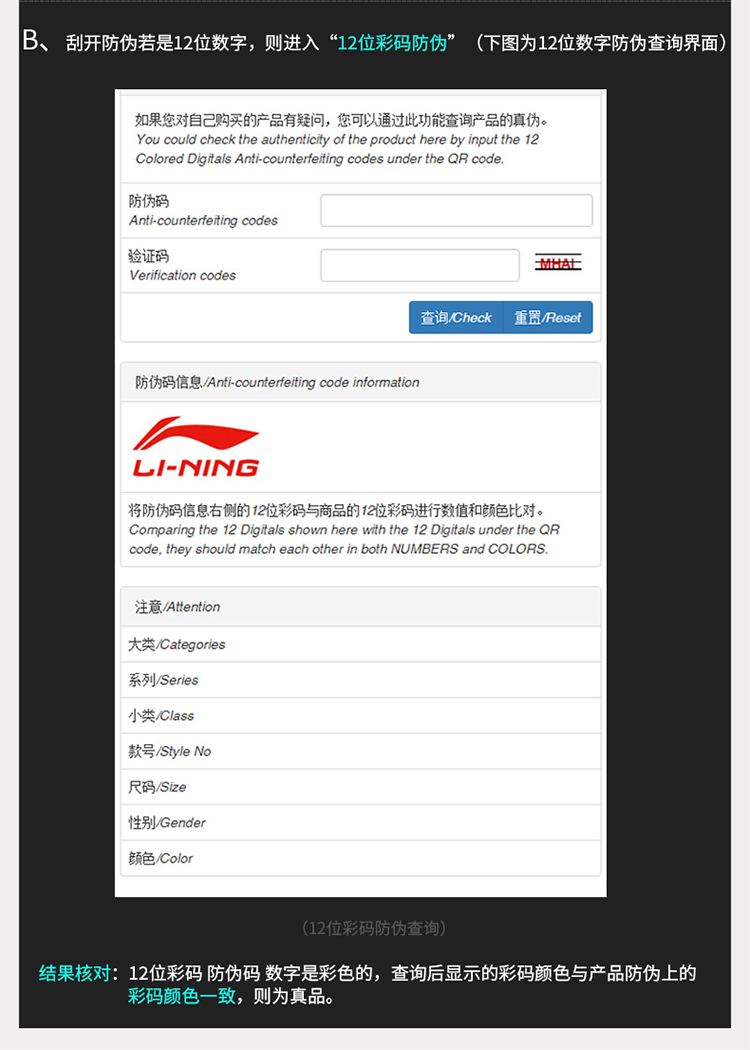
Task: Click the cyan 彩码颜色一致 text
Action: [181, 996]
